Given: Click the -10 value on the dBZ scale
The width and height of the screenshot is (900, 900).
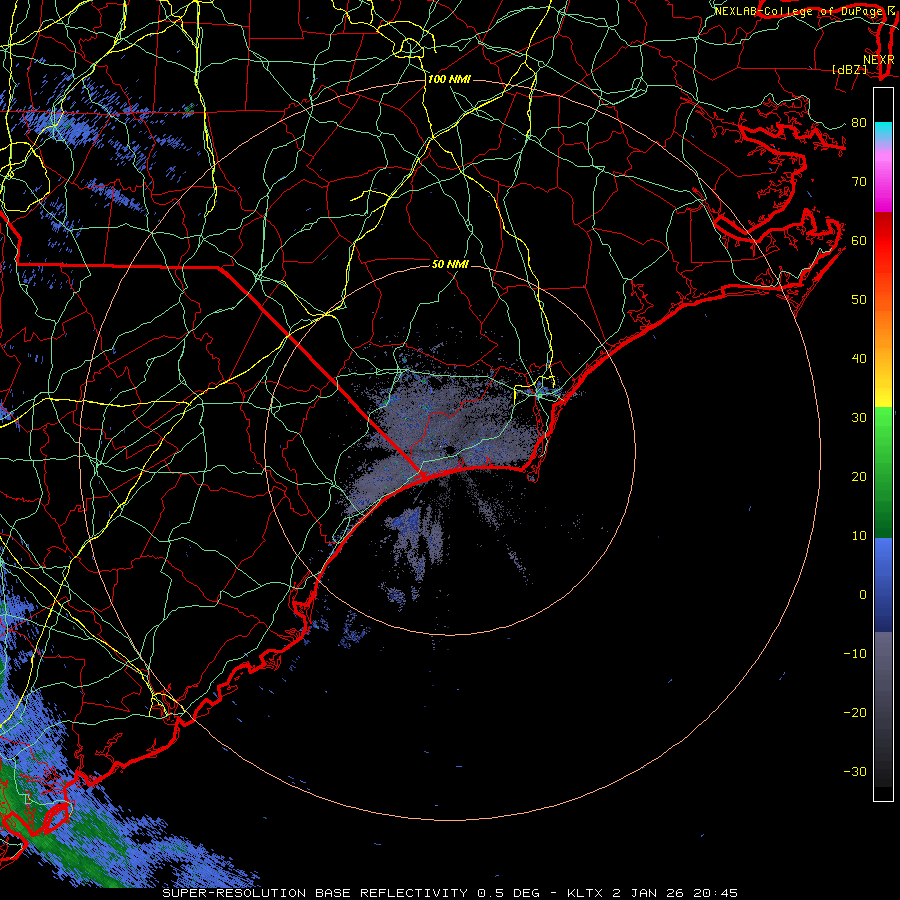Looking at the screenshot, I should [855, 653].
